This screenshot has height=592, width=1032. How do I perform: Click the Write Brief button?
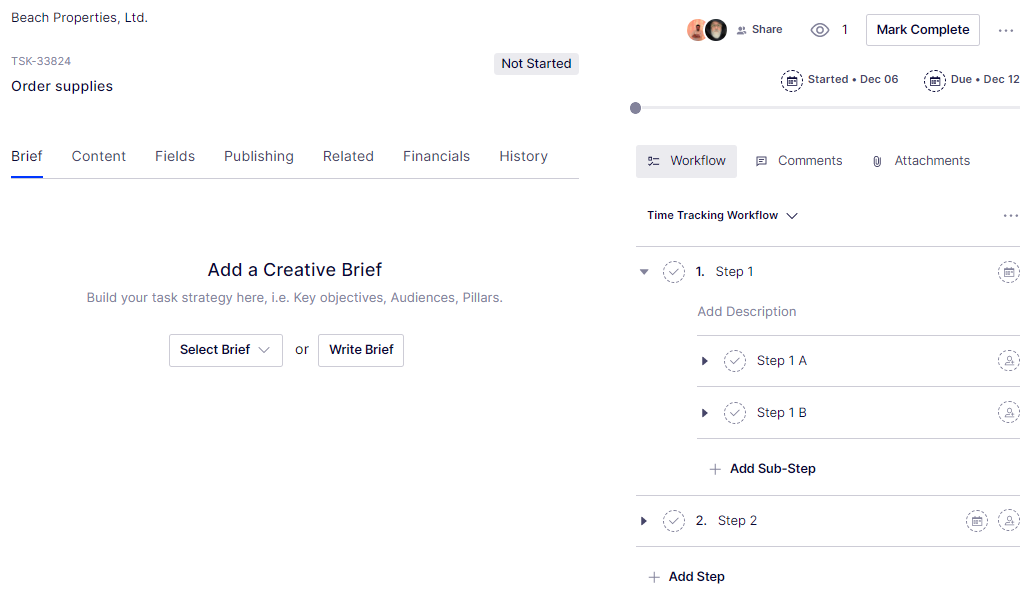[x=361, y=350]
